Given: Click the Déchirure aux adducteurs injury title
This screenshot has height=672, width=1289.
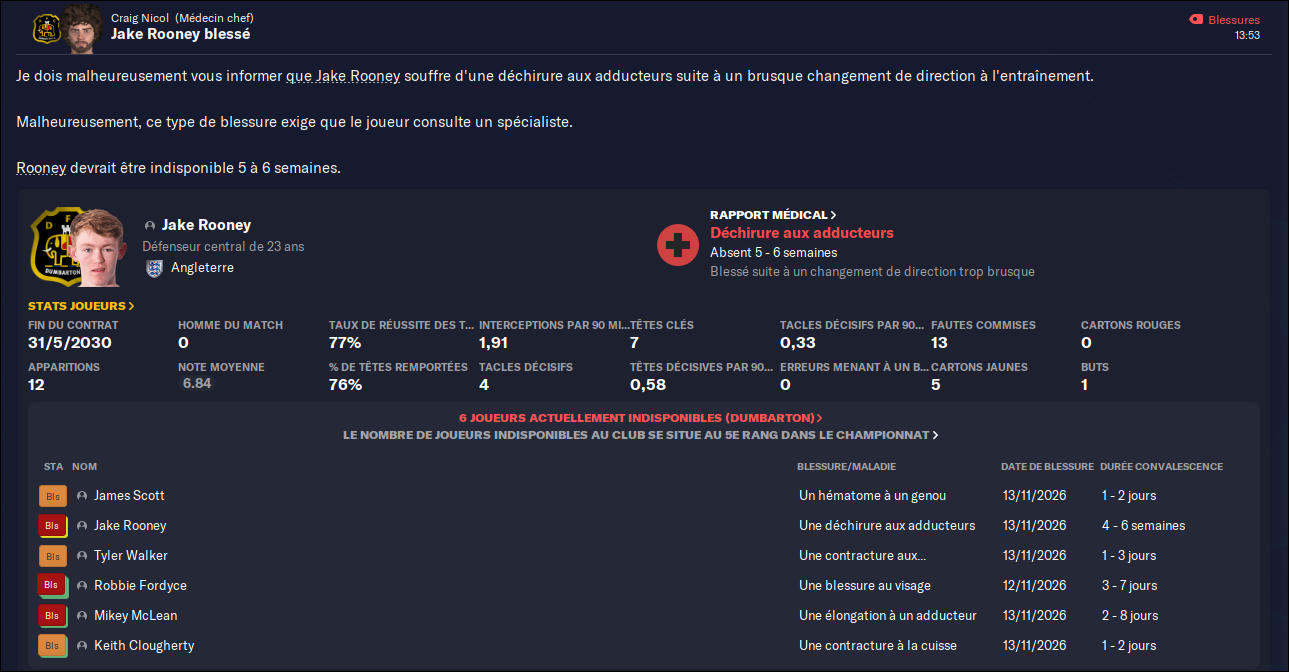Looking at the screenshot, I should pos(802,233).
